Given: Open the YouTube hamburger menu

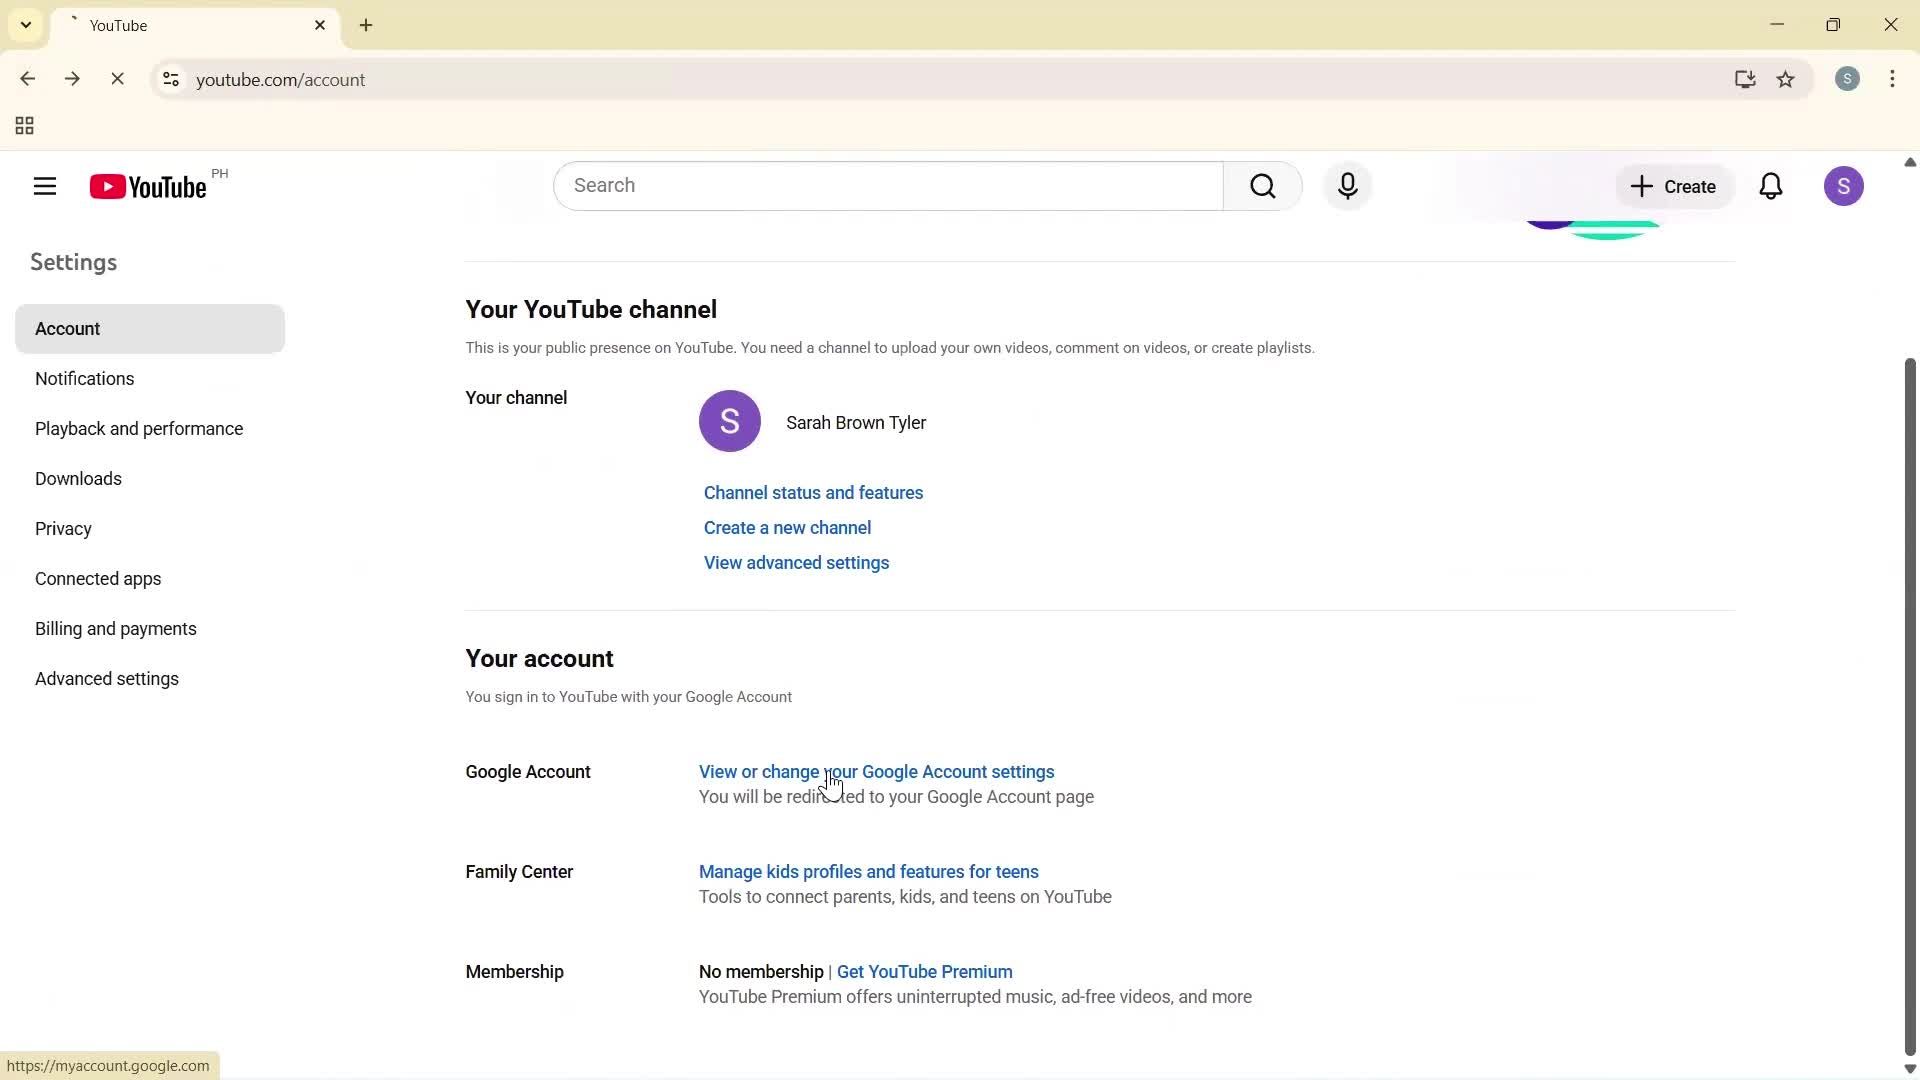Looking at the screenshot, I should pos(44,186).
